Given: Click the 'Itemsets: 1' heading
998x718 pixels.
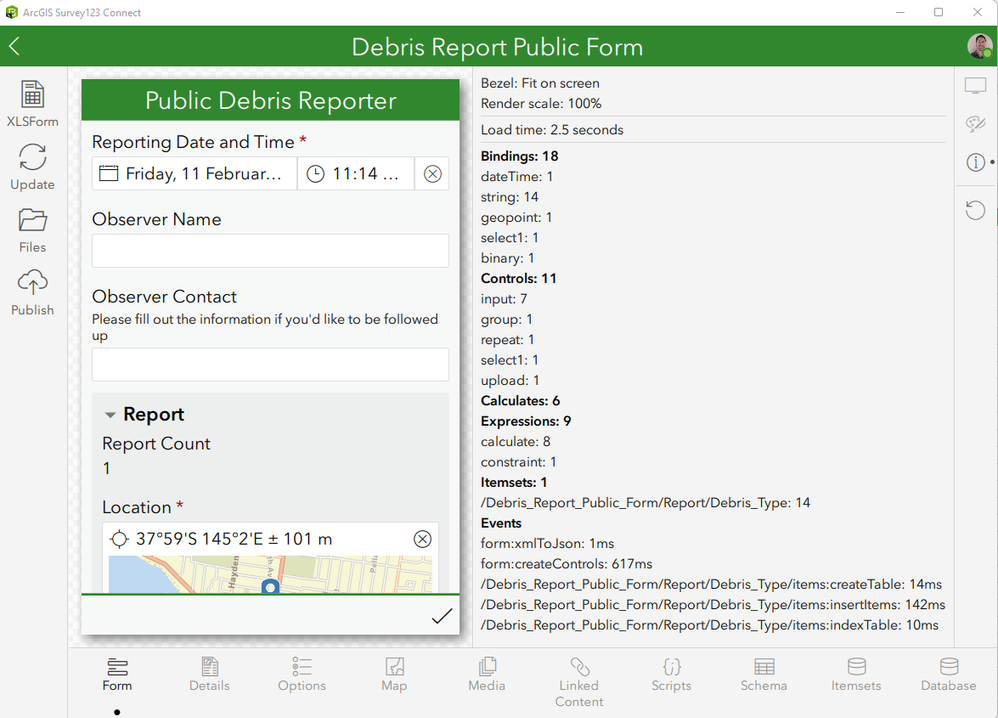Looking at the screenshot, I should coord(514,482).
